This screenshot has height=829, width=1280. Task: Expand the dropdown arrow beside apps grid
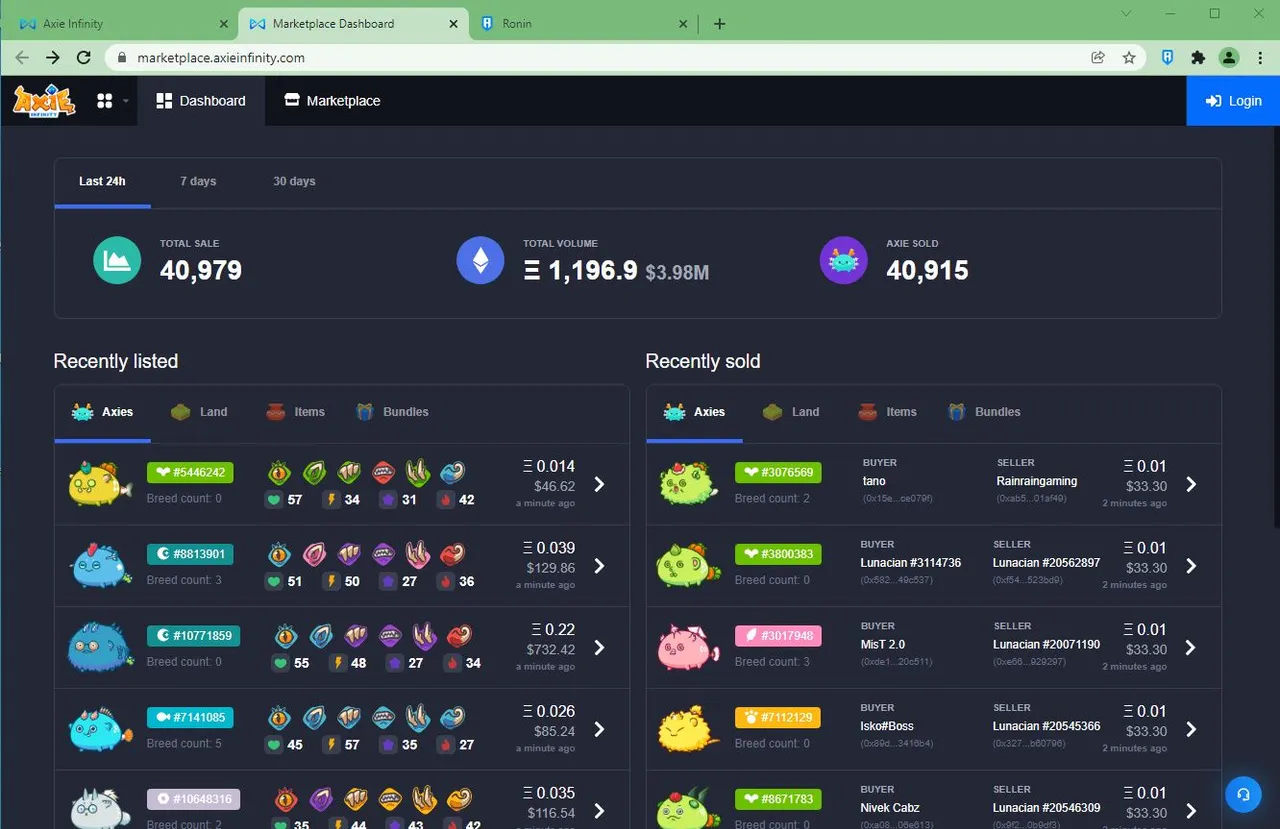point(126,101)
